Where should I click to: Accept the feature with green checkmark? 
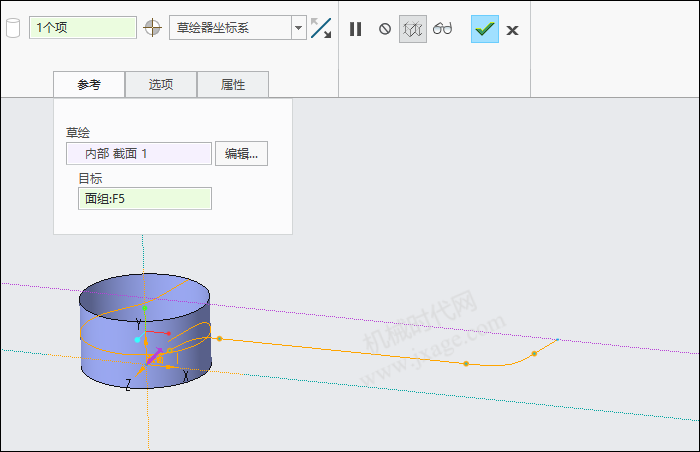[485, 29]
